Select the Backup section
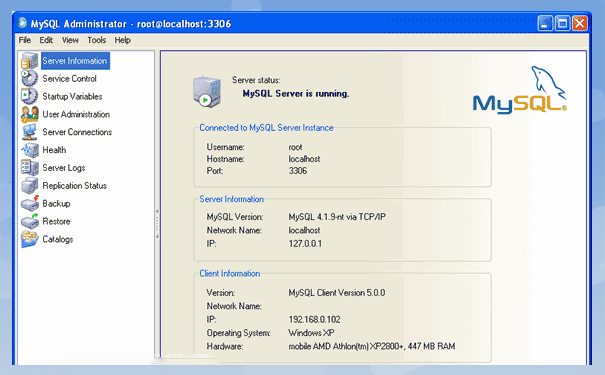The image size is (605, 375). click(56, 203)
